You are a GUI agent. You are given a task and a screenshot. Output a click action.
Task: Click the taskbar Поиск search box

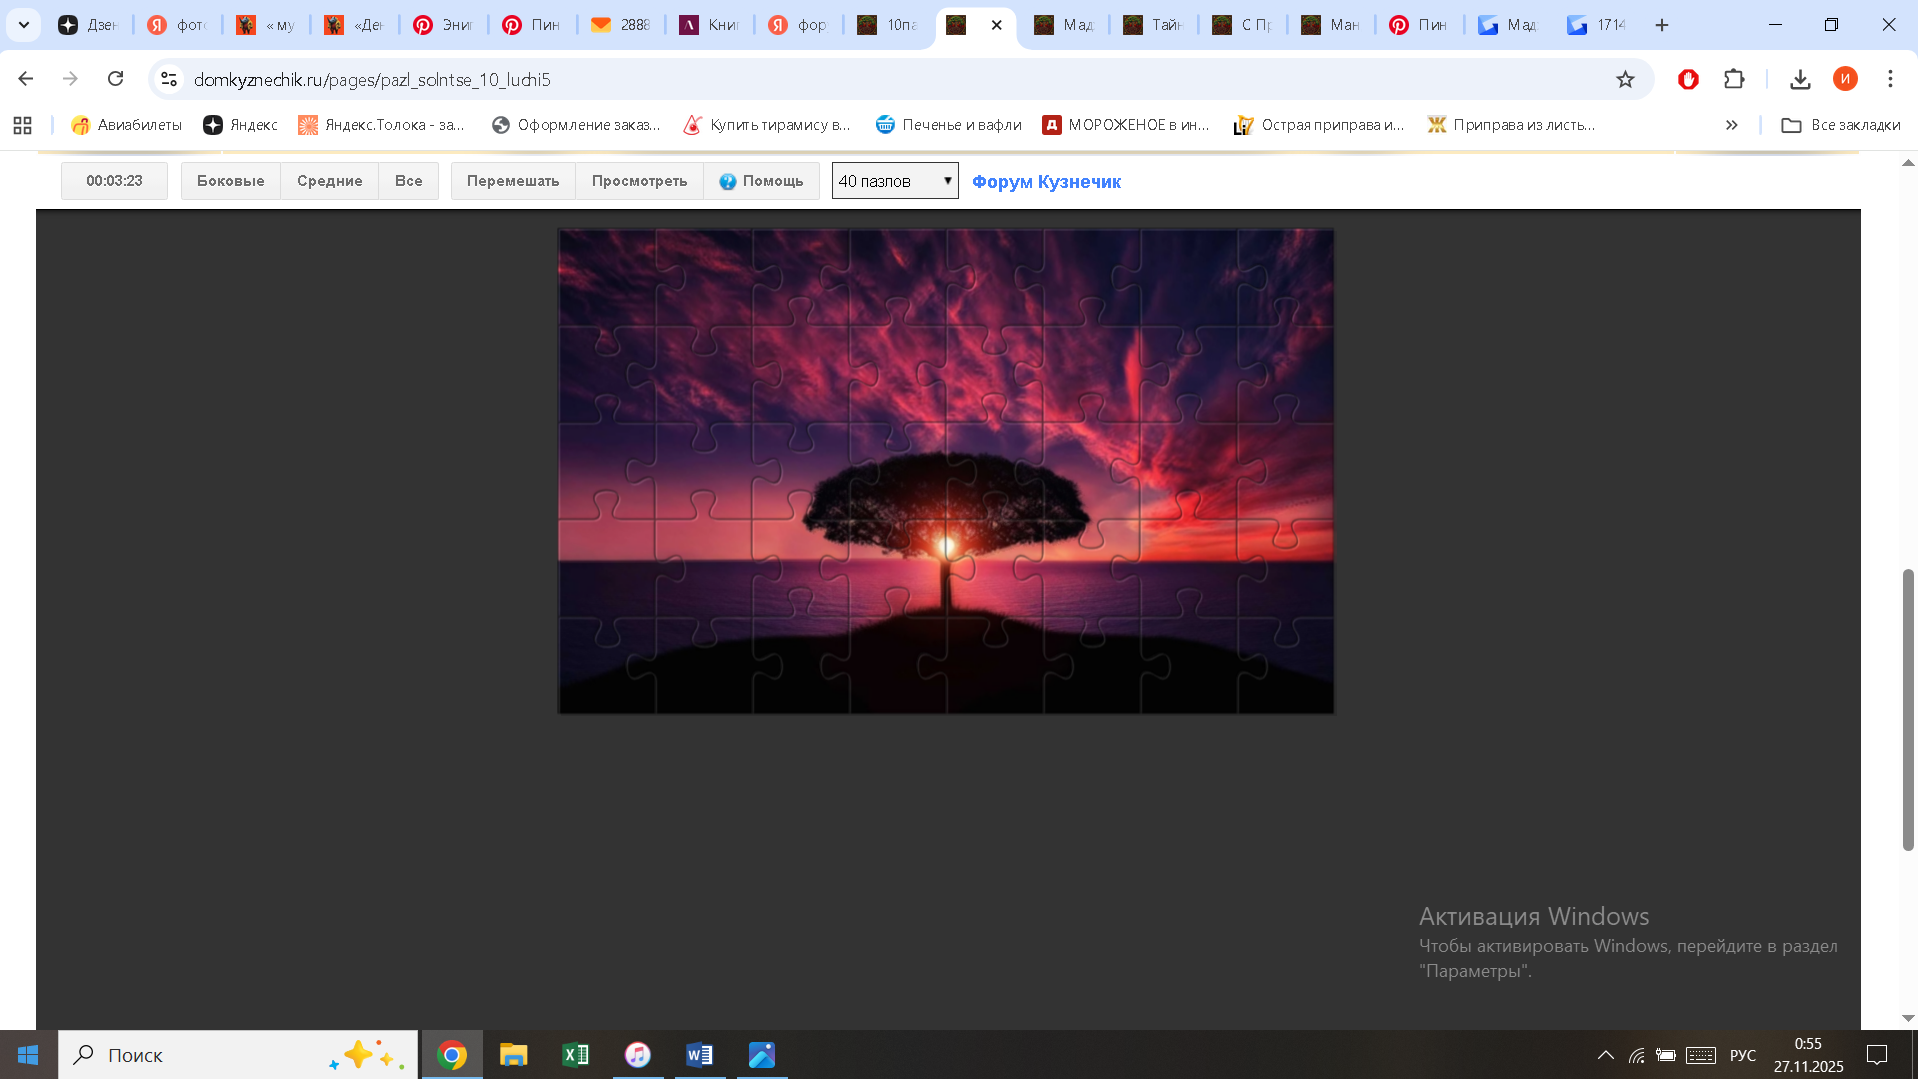238,1055
